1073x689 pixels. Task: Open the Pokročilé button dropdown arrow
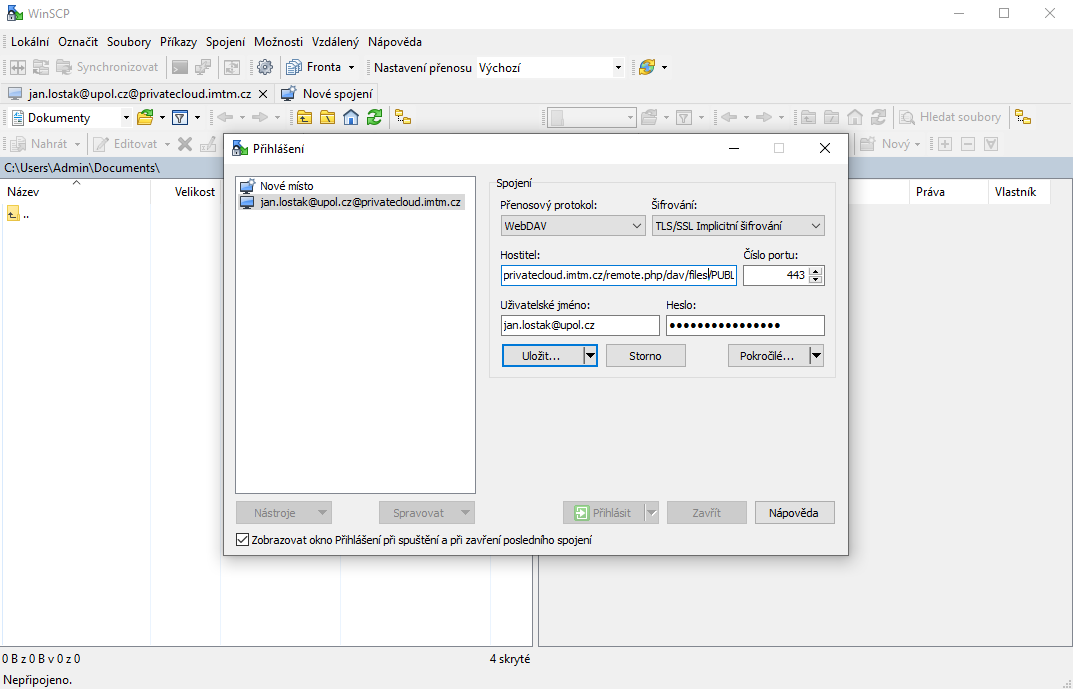(816, 356)
